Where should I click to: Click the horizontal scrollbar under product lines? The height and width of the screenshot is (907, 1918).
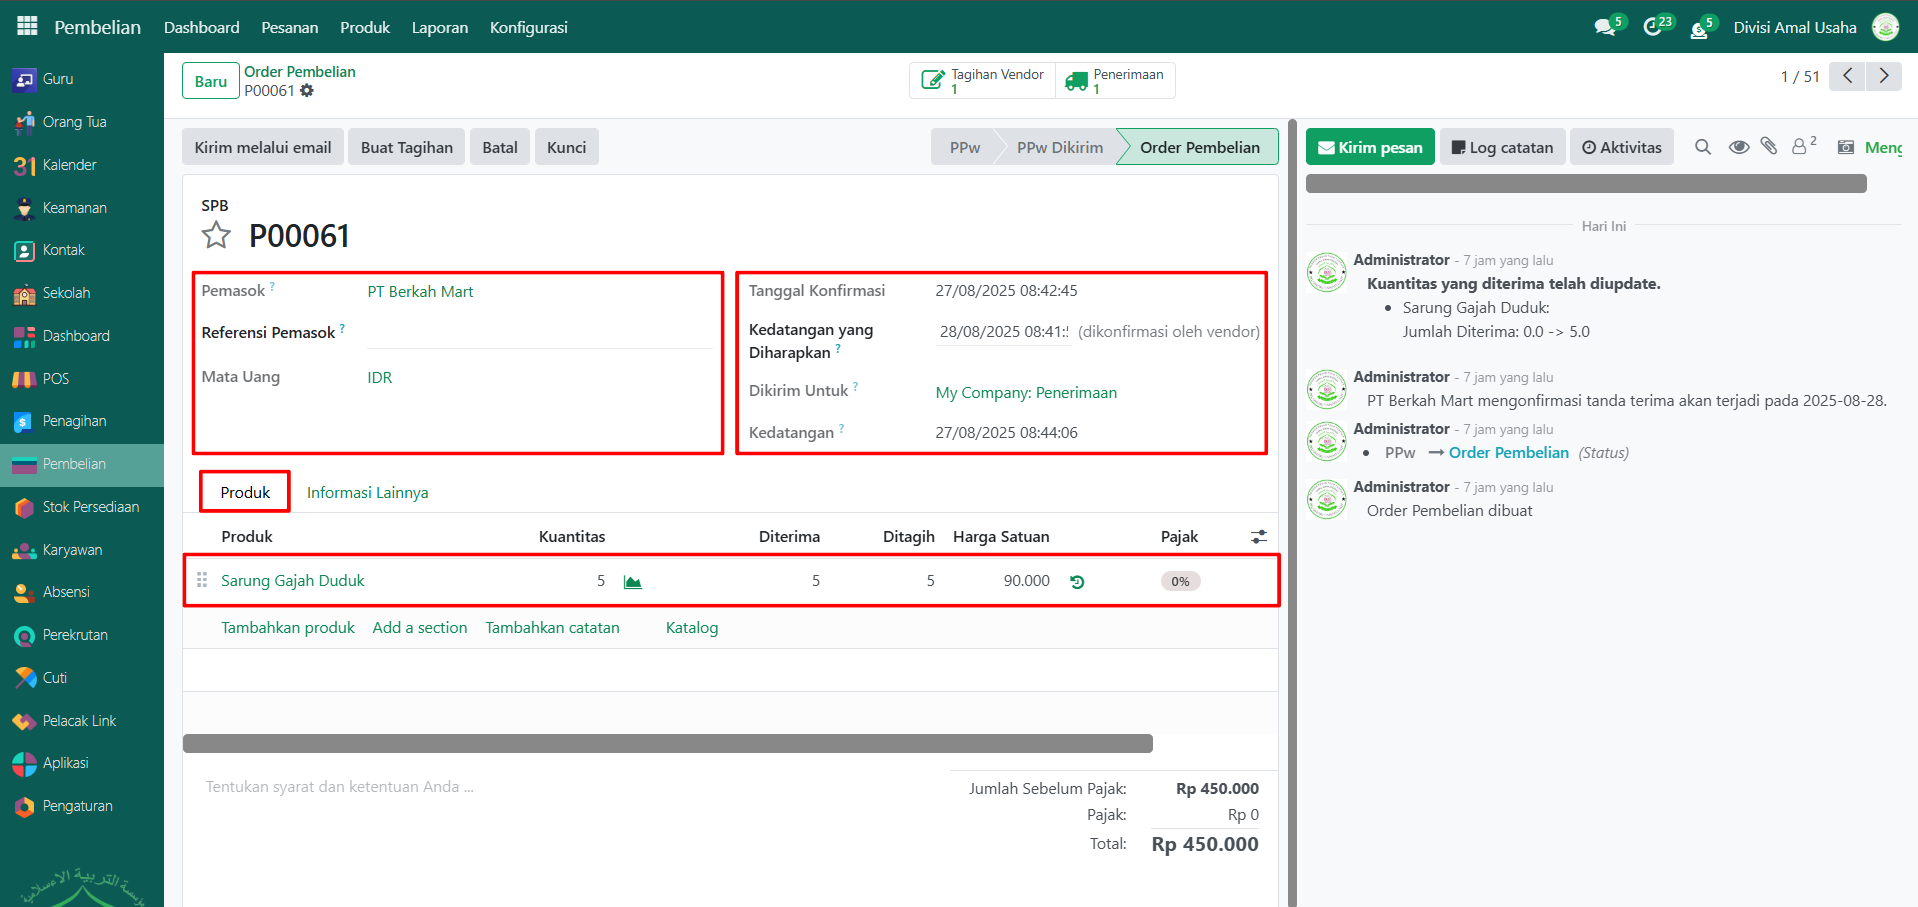coord(667,743)
